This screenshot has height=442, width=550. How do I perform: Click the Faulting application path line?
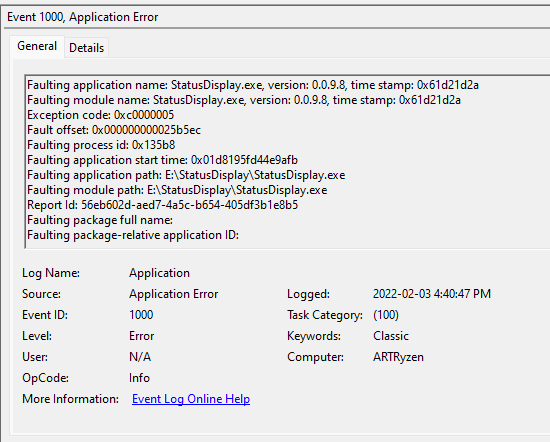(186, 175)
